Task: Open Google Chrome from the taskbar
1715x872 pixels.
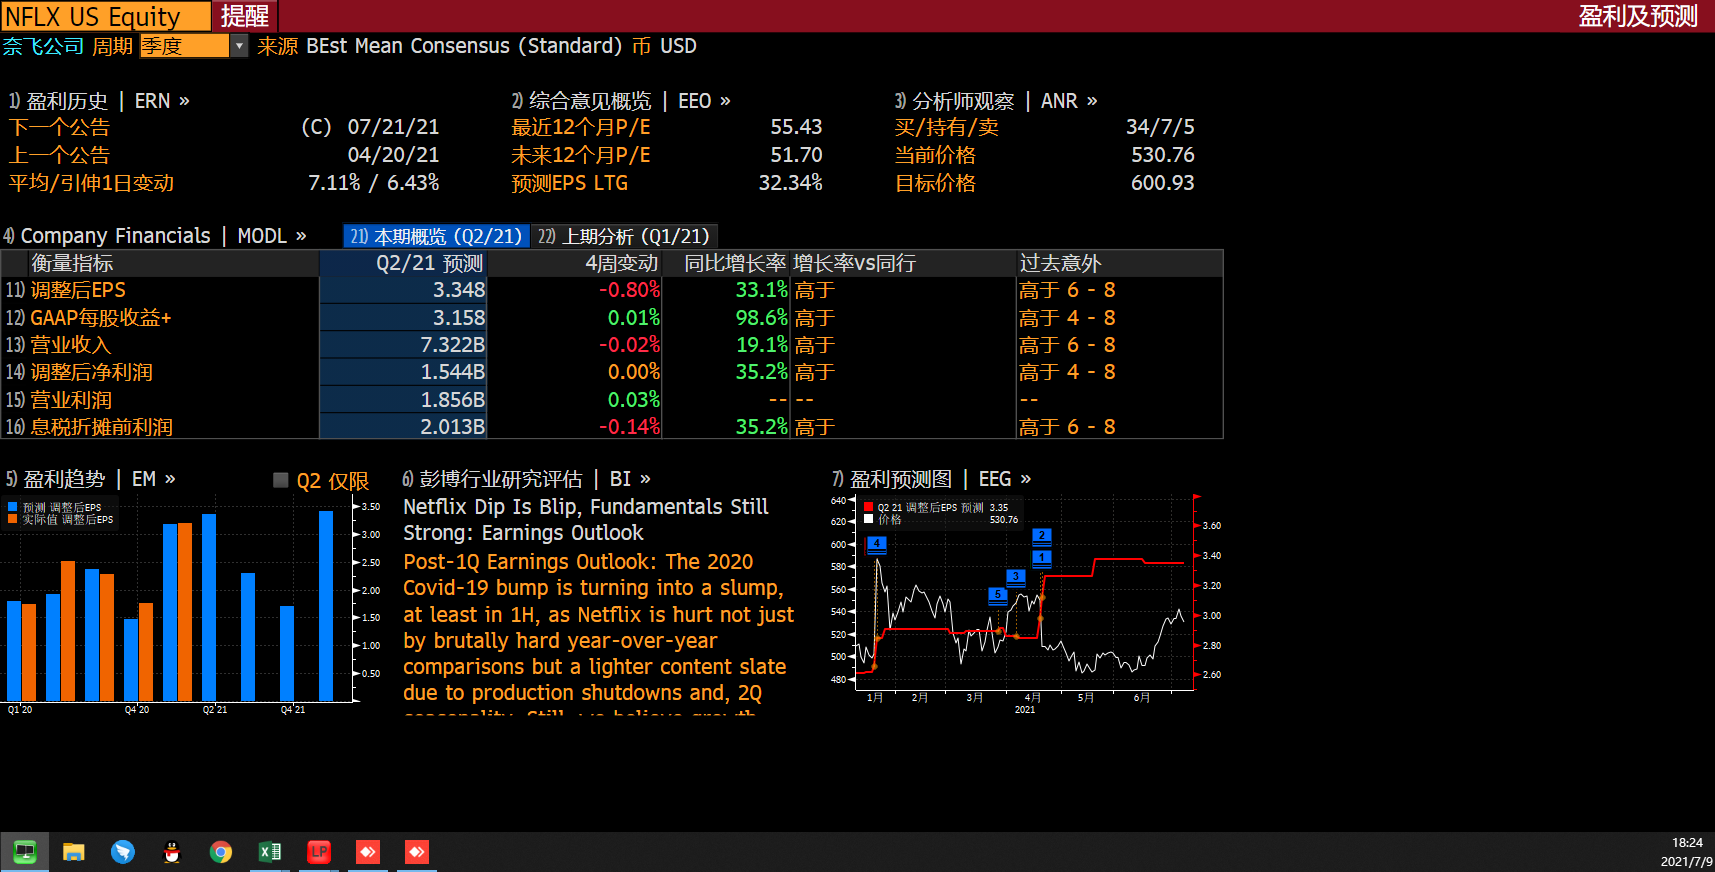Action: point(221,852)
